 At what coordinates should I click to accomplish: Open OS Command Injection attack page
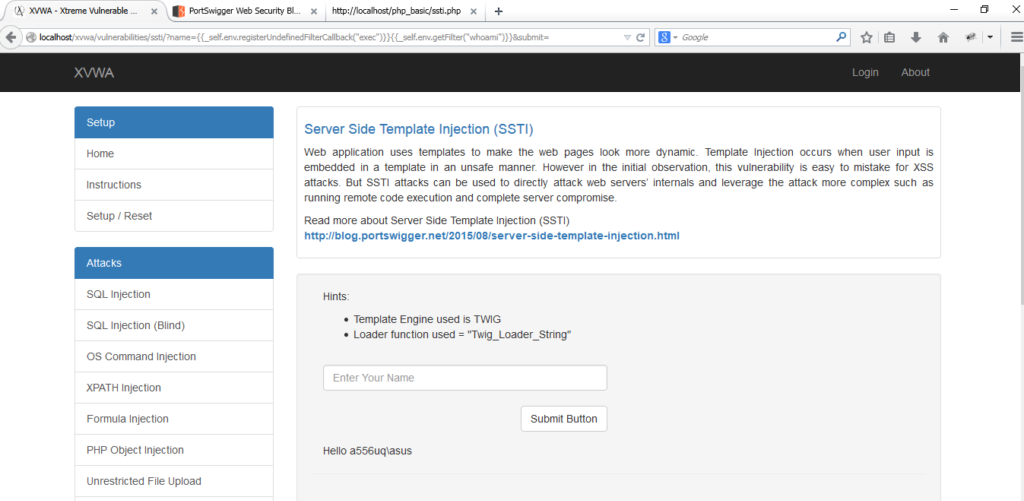[174, 357]
